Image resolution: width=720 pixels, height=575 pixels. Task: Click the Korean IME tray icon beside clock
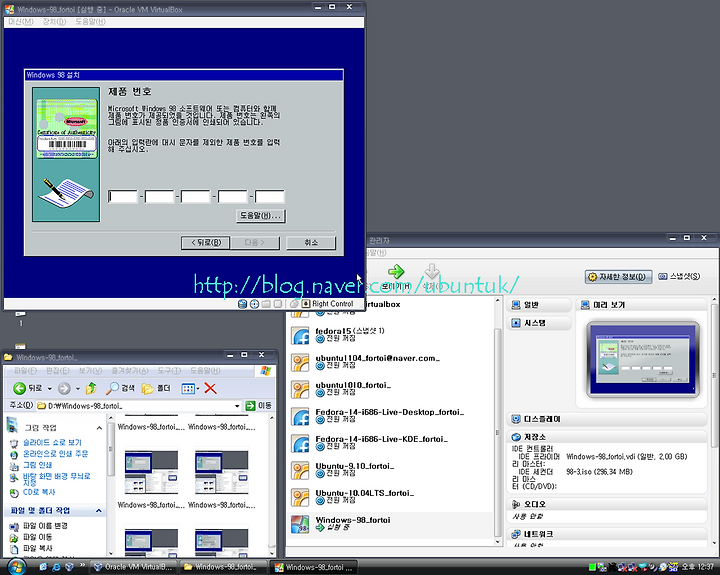[x=673, y=567]
